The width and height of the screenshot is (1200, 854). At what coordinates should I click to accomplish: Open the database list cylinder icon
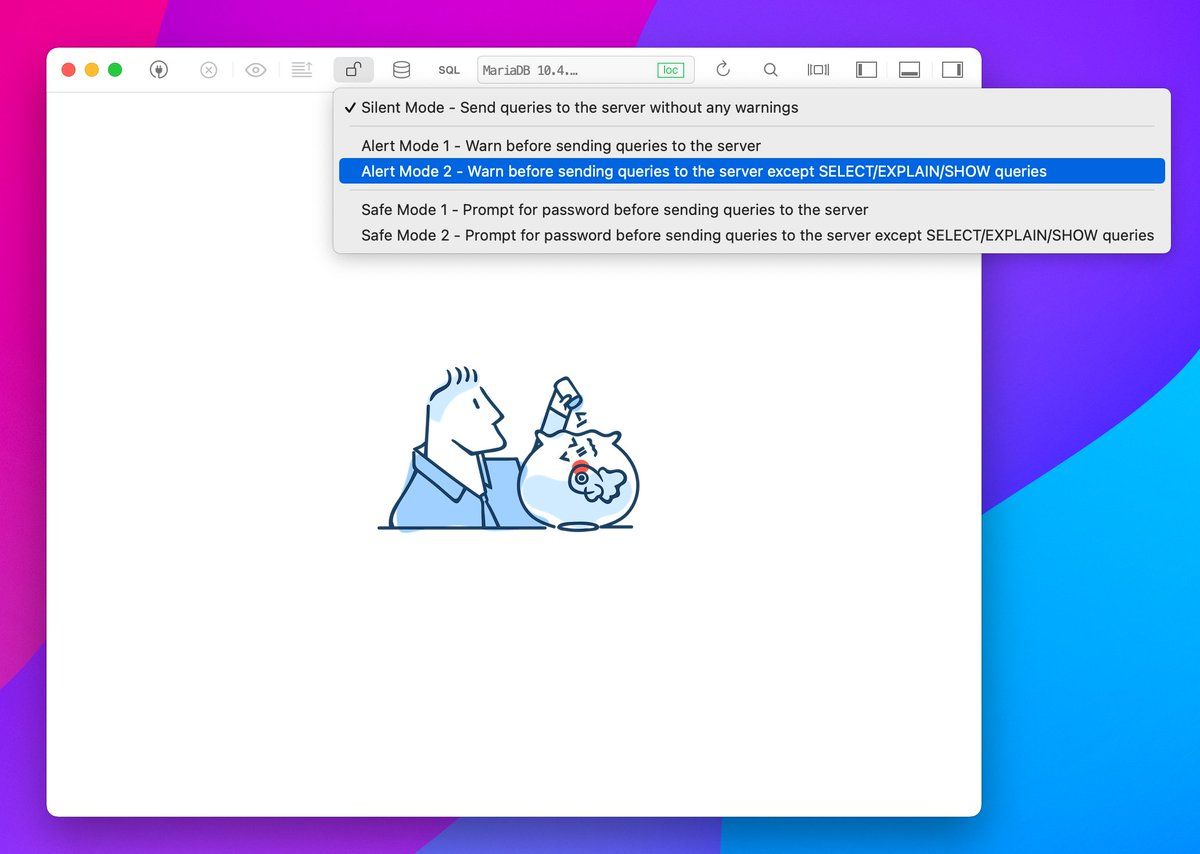coord(401,70)
